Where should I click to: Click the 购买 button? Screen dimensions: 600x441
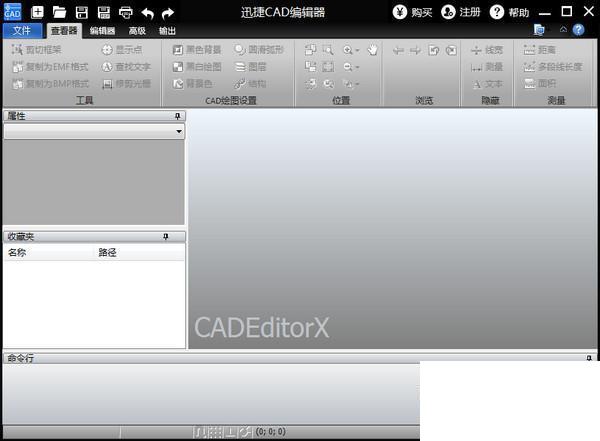tap(412, 12)
